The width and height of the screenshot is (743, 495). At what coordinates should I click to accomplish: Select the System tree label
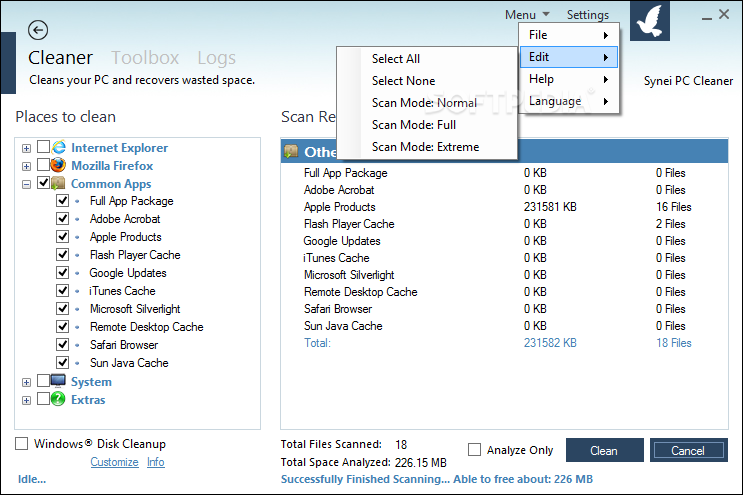91,382
